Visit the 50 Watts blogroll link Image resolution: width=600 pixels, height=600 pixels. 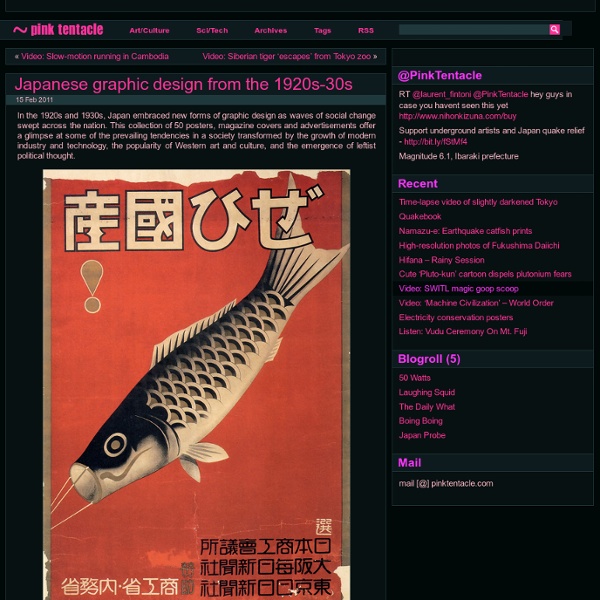(414, 378)
